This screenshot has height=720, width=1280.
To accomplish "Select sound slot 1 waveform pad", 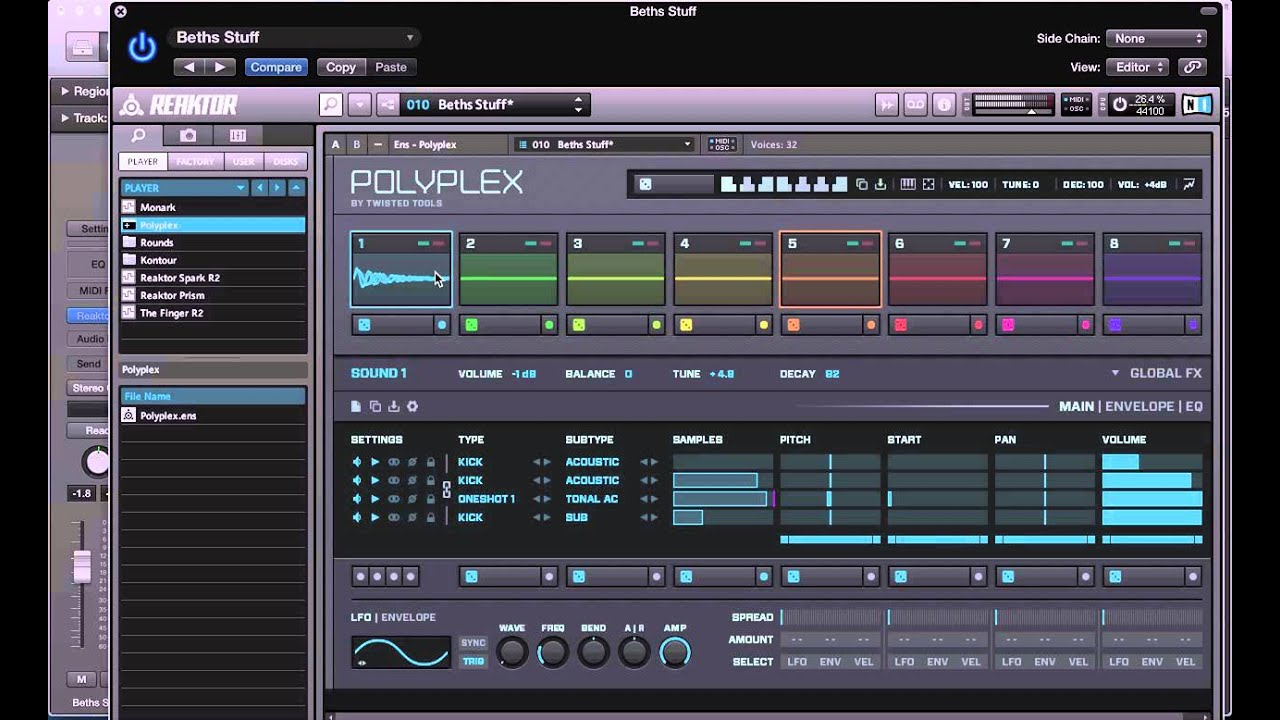I will [x=401, y=270].
